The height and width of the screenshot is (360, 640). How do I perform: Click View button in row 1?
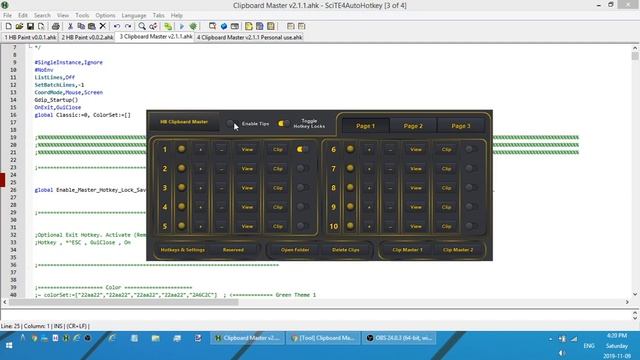[x=247, y=149]
